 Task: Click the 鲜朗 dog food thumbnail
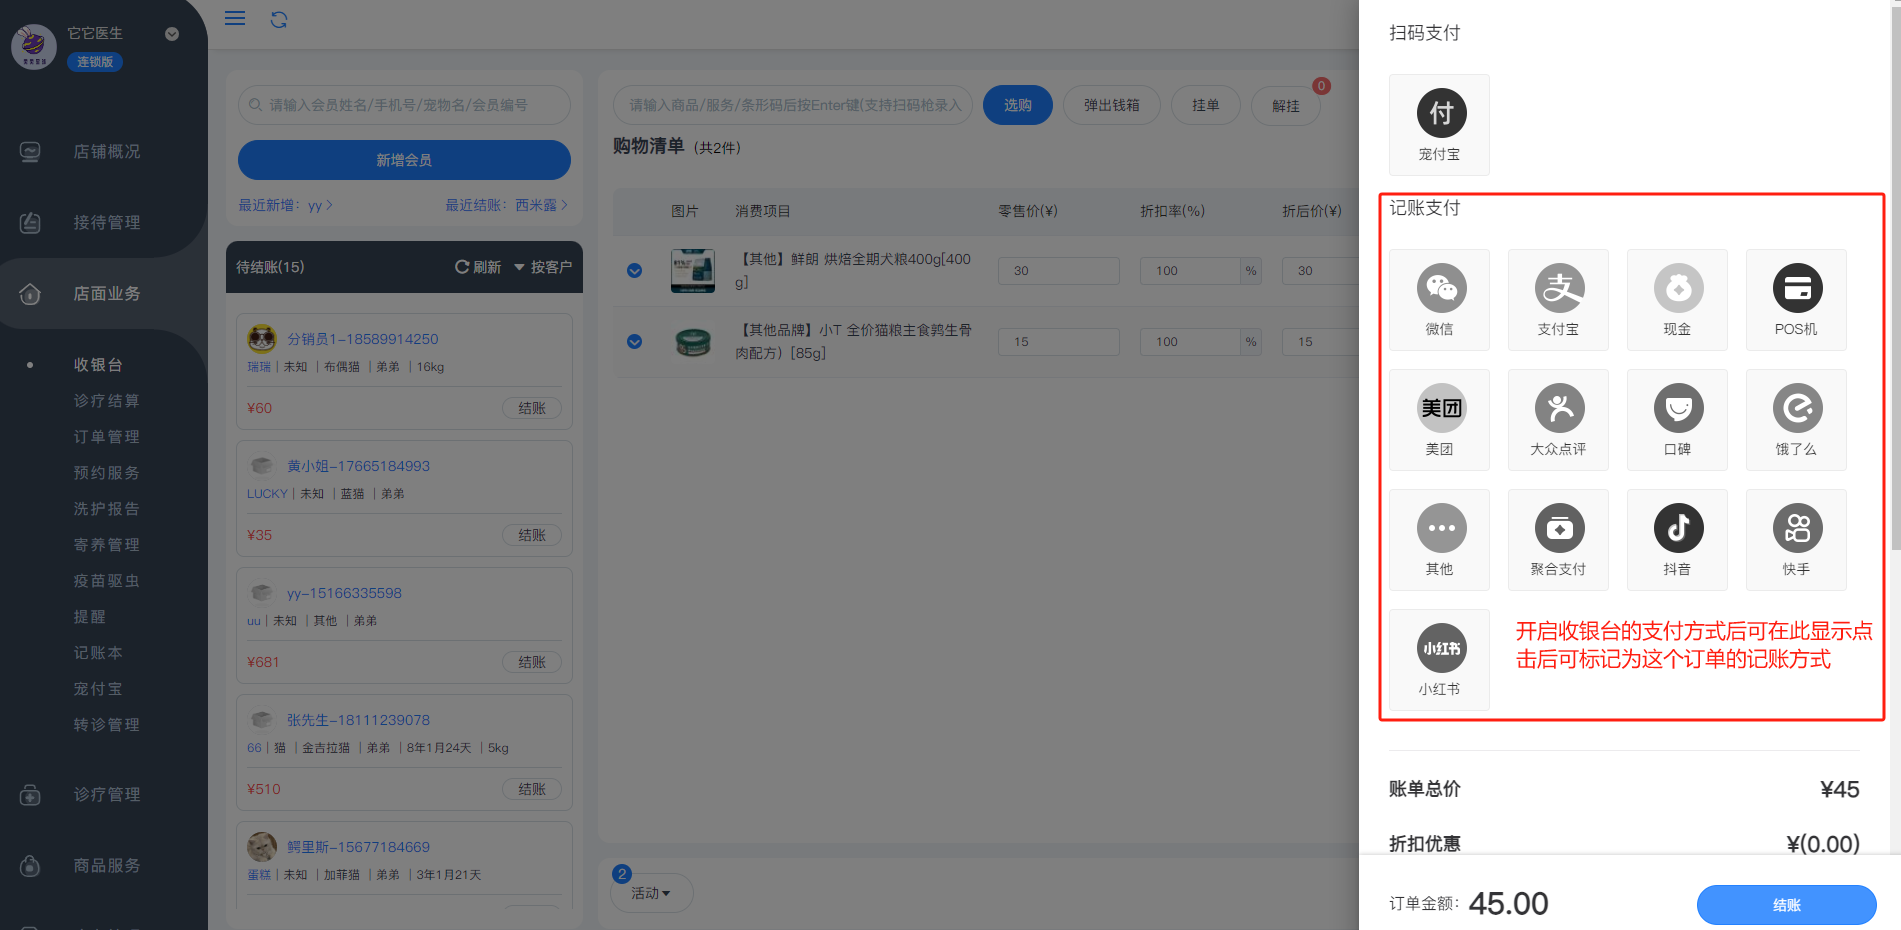coord(693,271)
